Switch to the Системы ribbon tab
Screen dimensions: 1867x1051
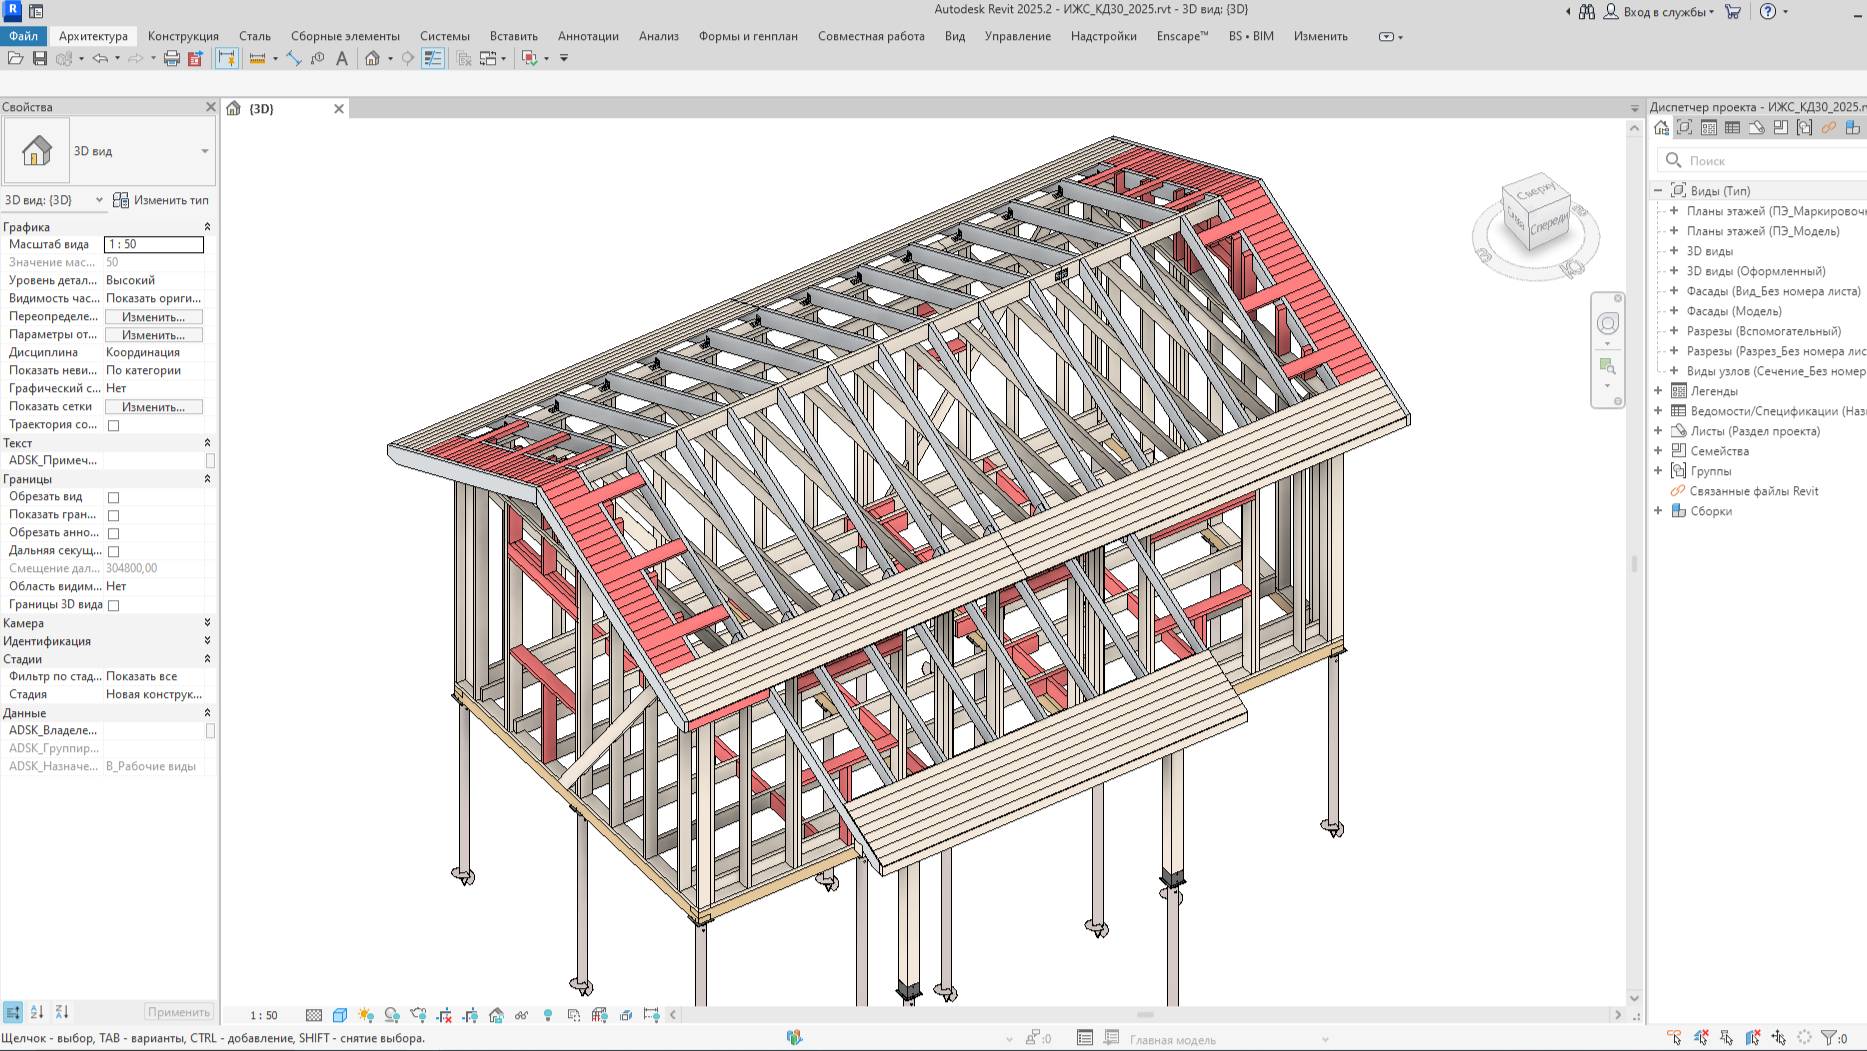(446, 36)
